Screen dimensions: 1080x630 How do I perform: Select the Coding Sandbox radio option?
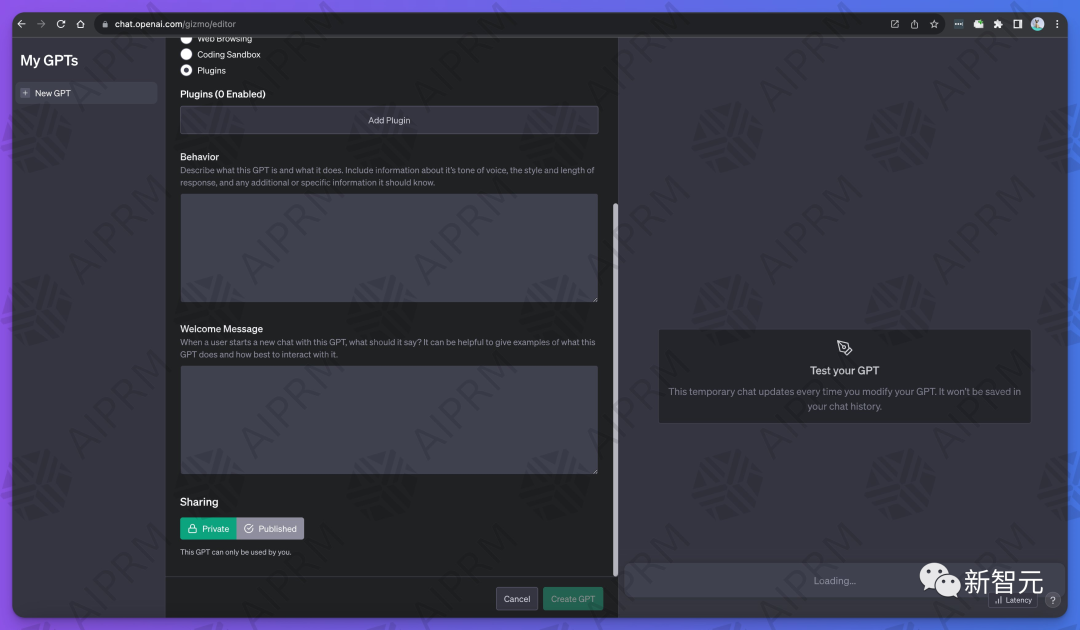(x=186, y=54)
